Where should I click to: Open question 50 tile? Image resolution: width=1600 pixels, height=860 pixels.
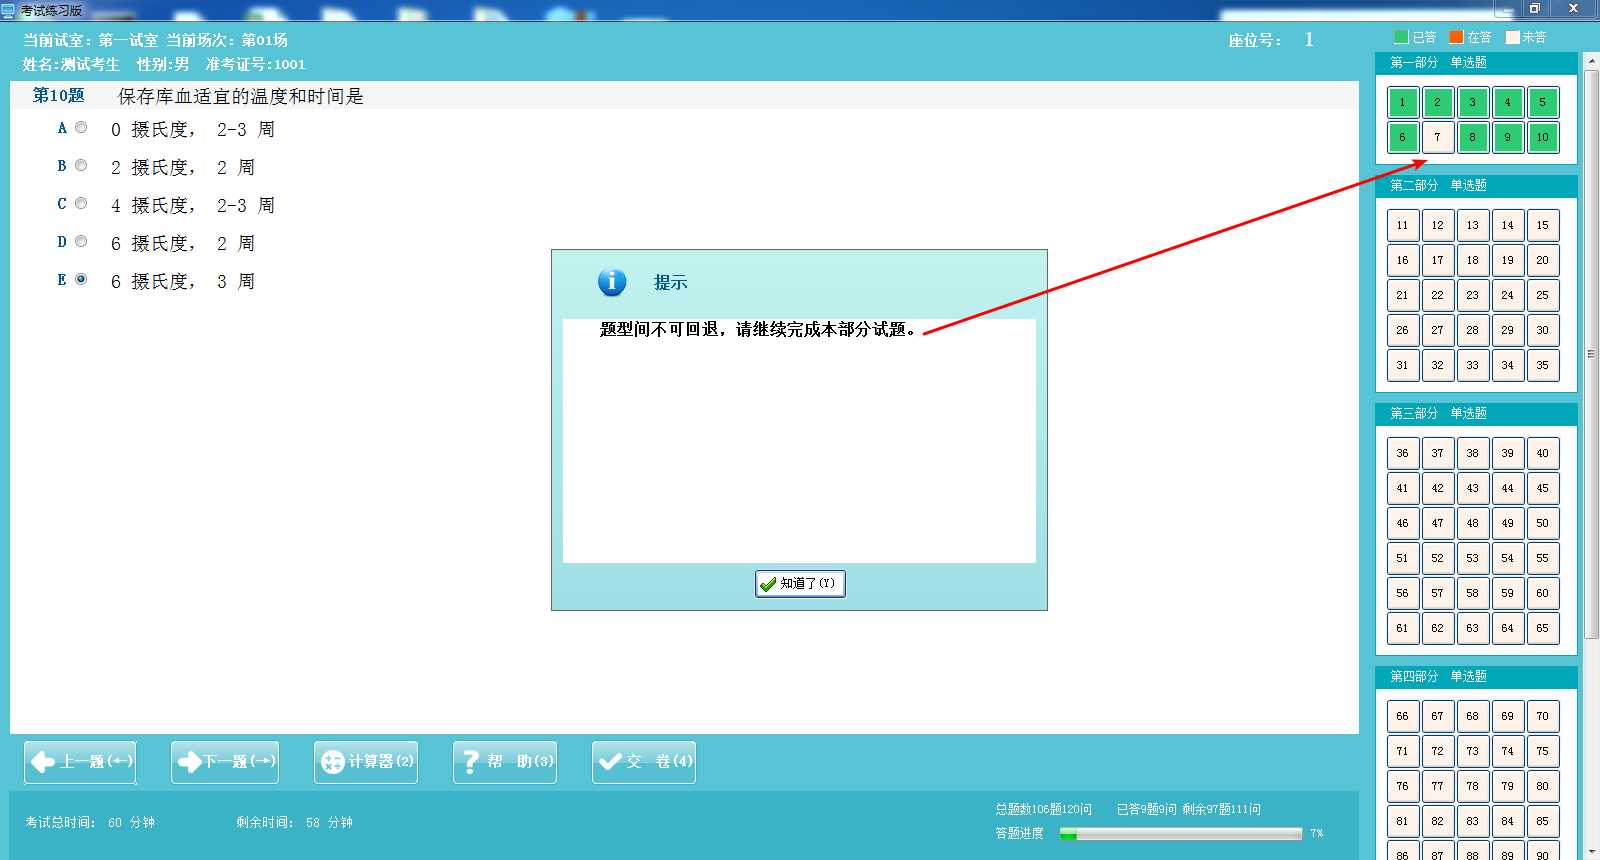click(x=1542, y=523)
